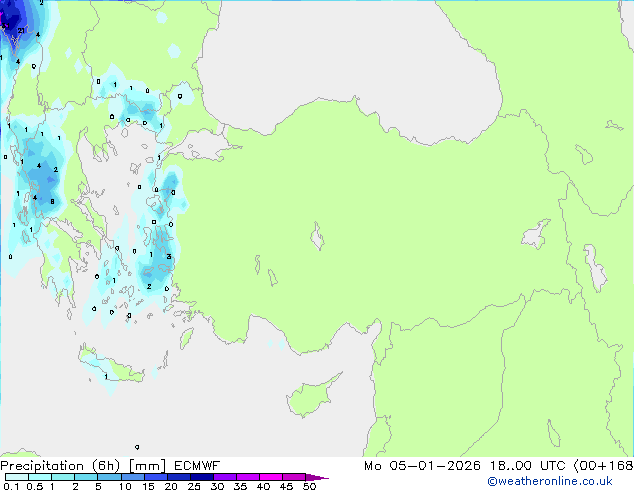The image size is (634, 490).
Task: Select the 25–30 mm dark blue legend box
Action: (x=201, y=477)
